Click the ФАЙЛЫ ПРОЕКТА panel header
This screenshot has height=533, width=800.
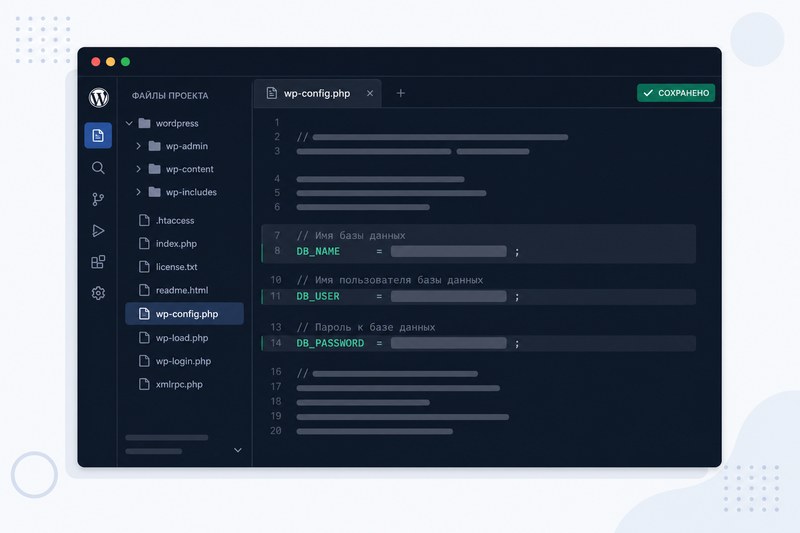tap(170, 95)
